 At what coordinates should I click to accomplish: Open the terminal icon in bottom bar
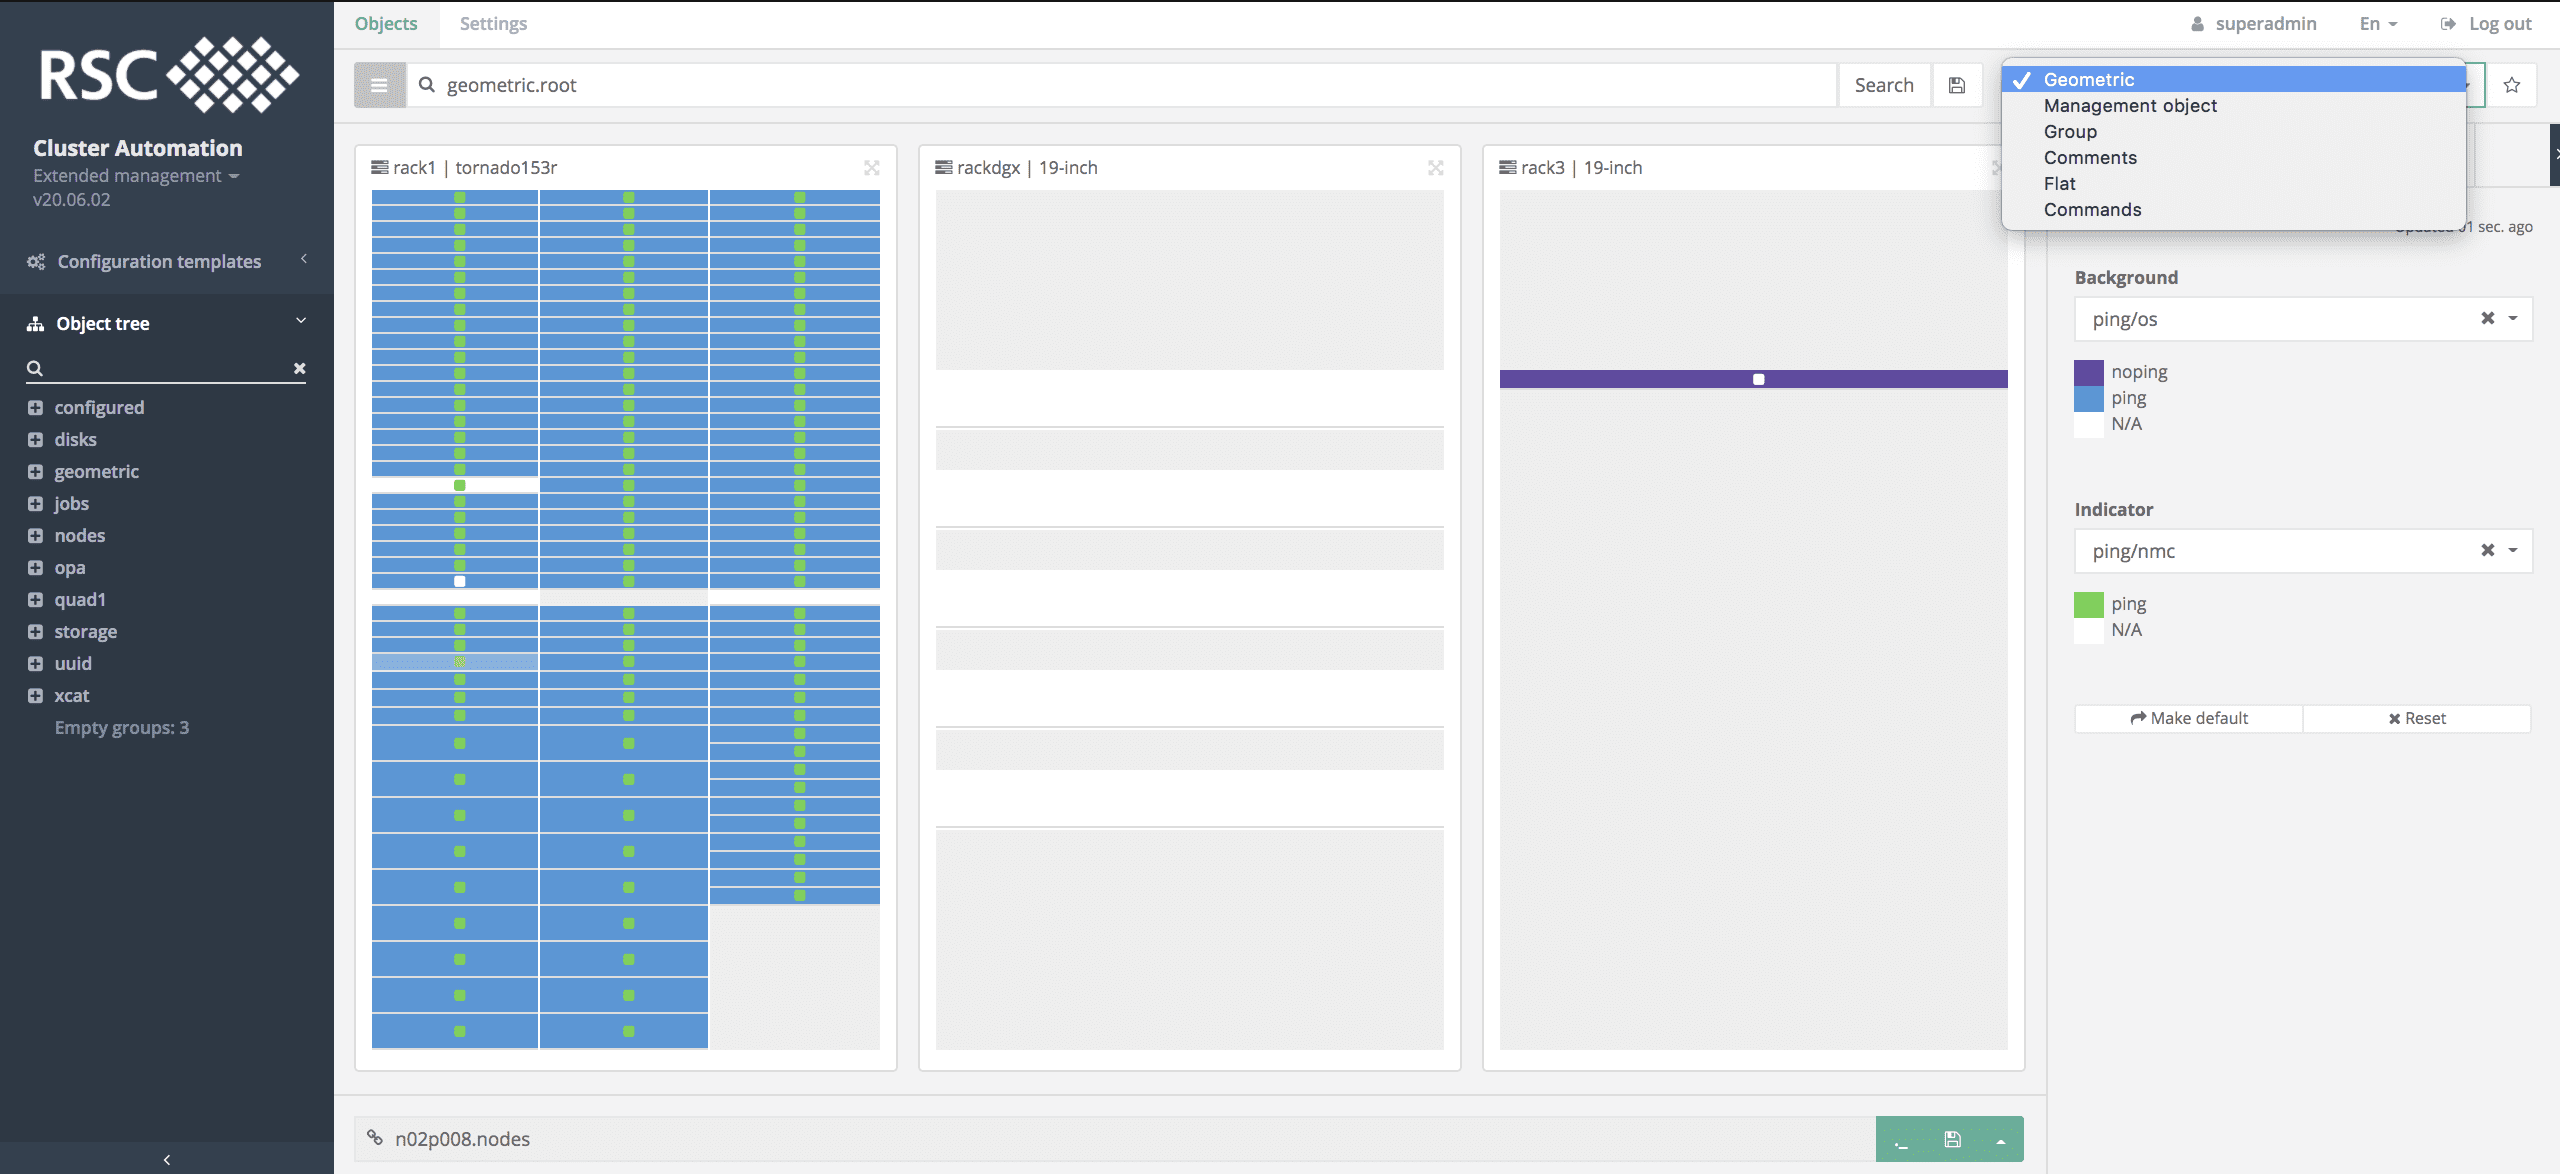[x=1901, y=1140]
